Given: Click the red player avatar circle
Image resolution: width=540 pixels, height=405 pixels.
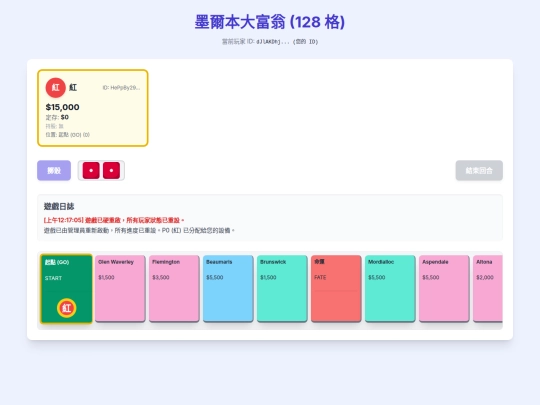Looking at the screenshot, I should 55,87.
